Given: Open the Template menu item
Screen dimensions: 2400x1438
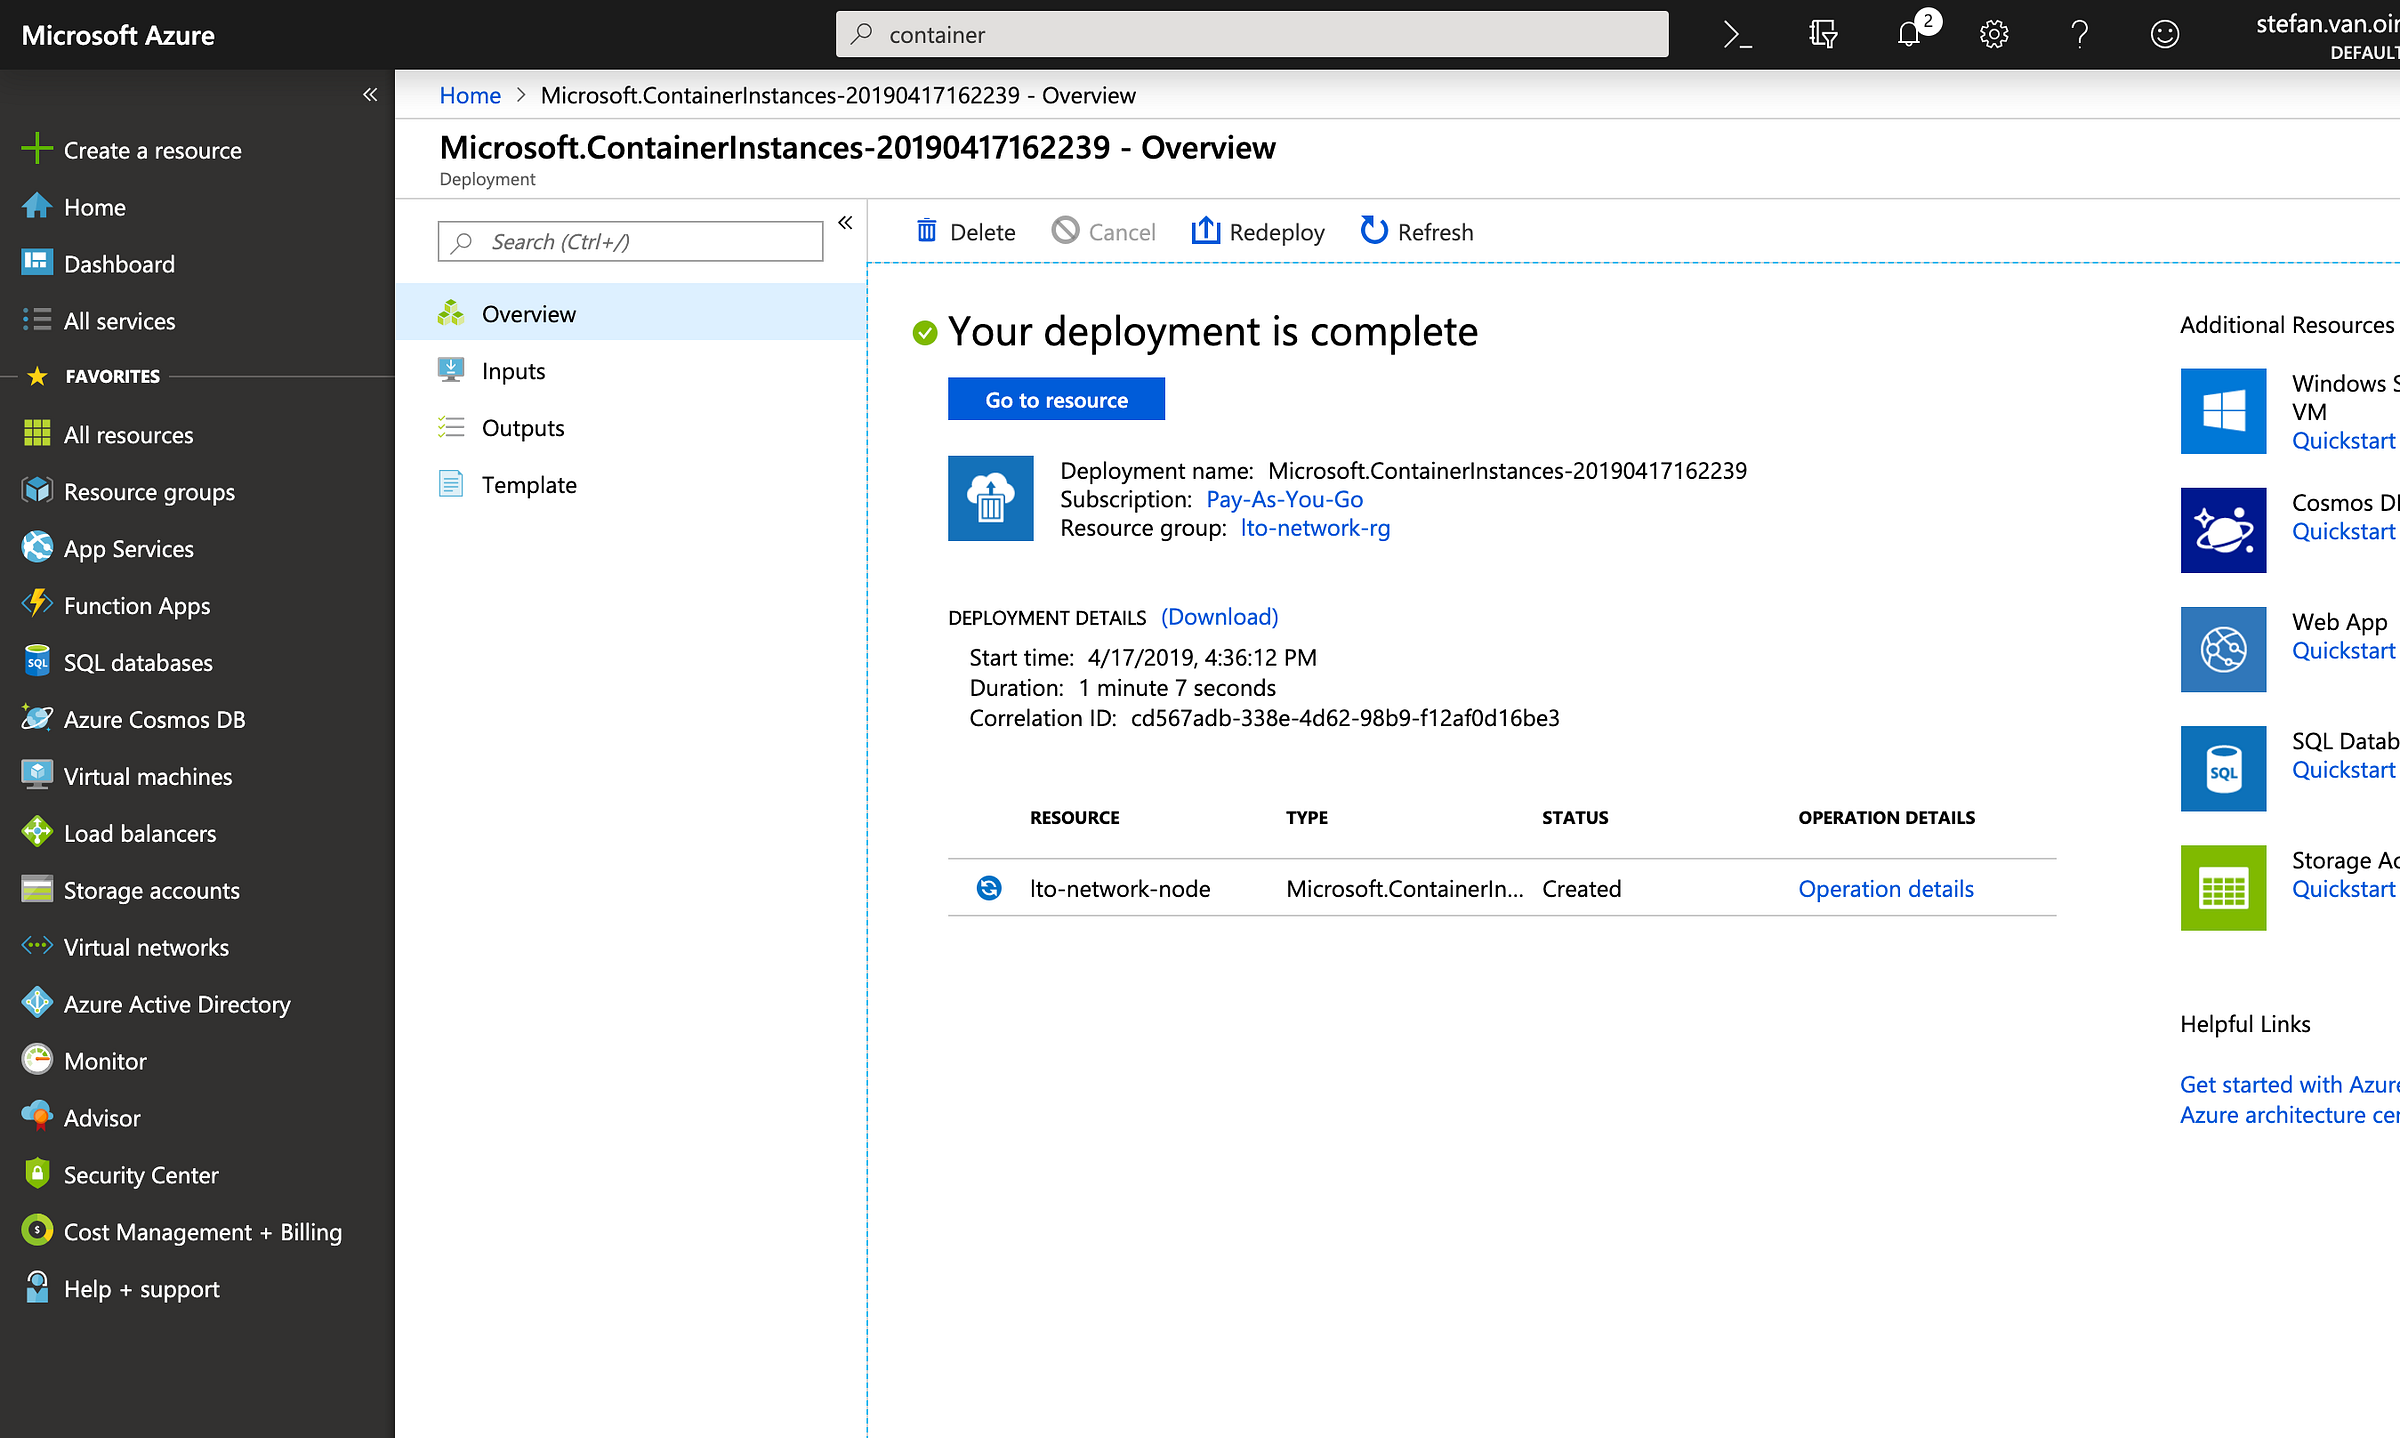Looking at the screenshot, I should (x=529, y=485).
